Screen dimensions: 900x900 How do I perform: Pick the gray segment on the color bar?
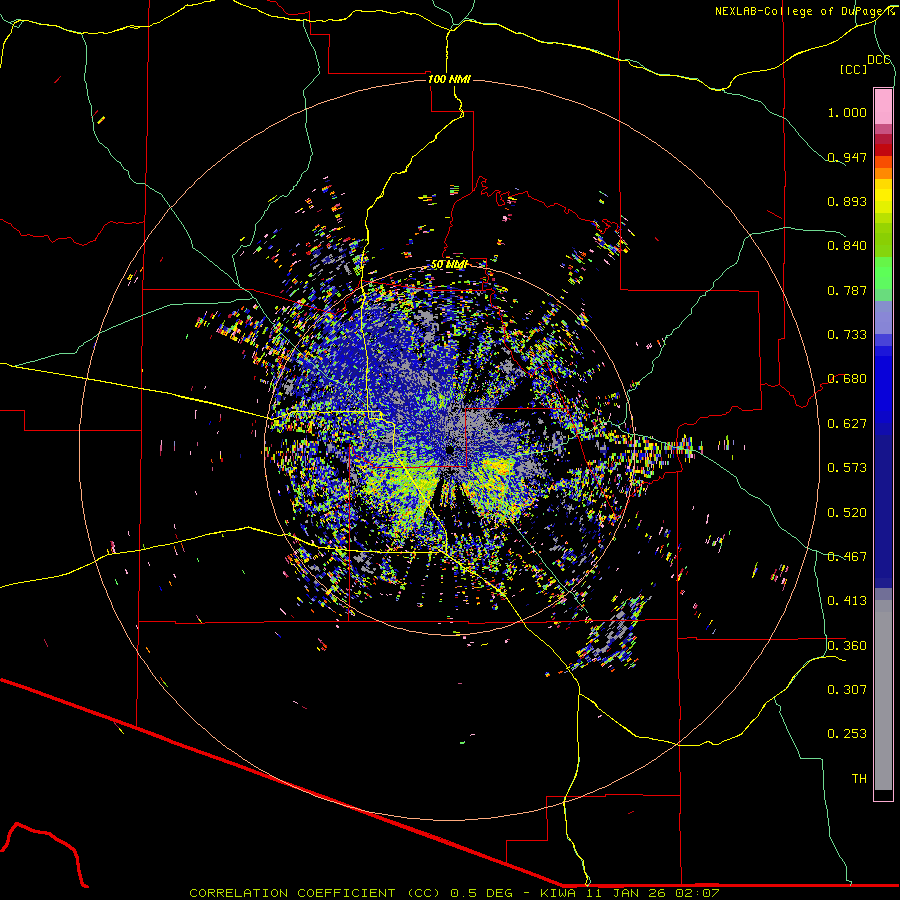tap(883, 695)
